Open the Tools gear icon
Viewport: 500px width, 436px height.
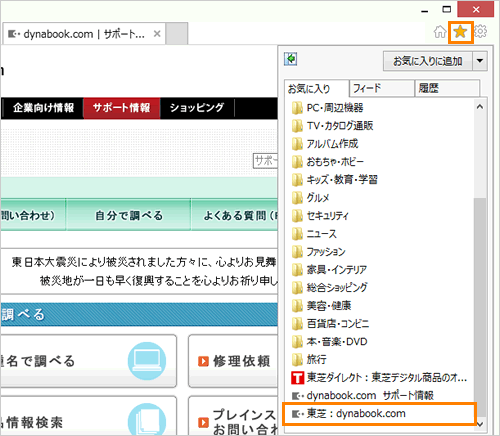[x=480, y=32]
